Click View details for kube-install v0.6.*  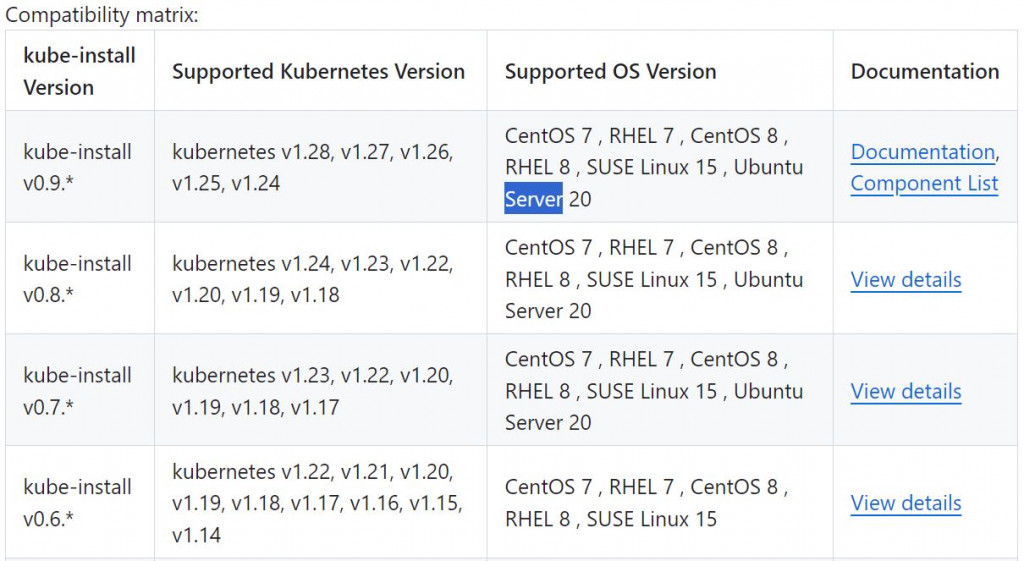coord(905,503)
